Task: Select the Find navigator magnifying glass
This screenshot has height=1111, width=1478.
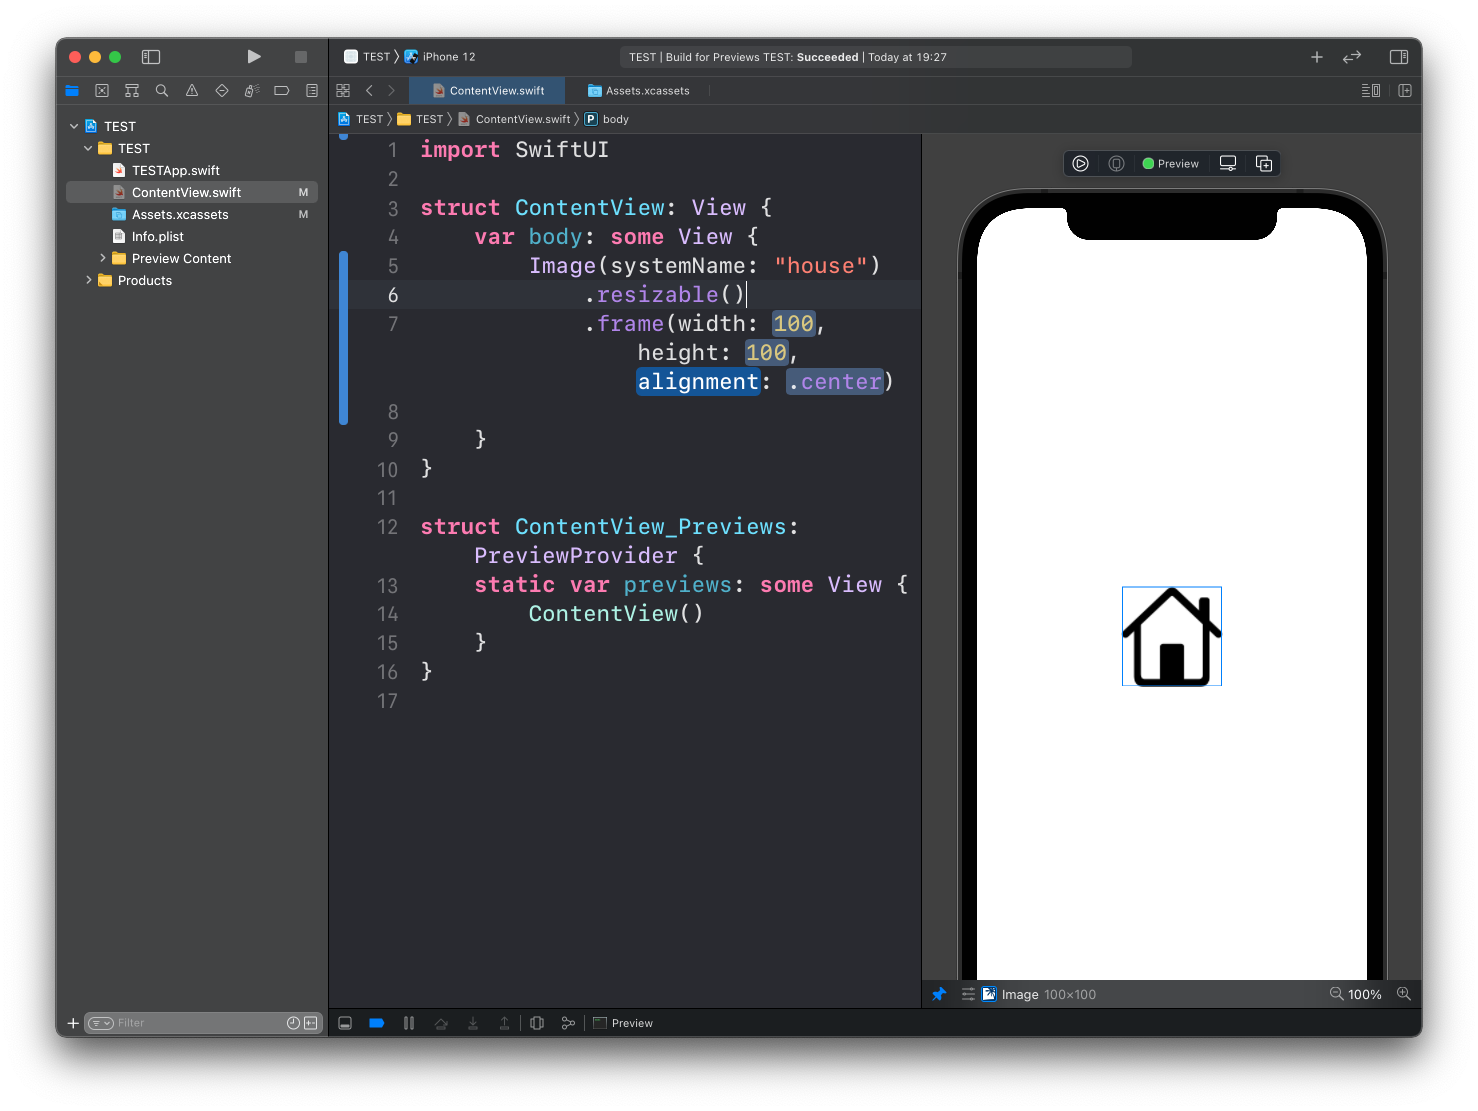Action: (x=162, y=90)
